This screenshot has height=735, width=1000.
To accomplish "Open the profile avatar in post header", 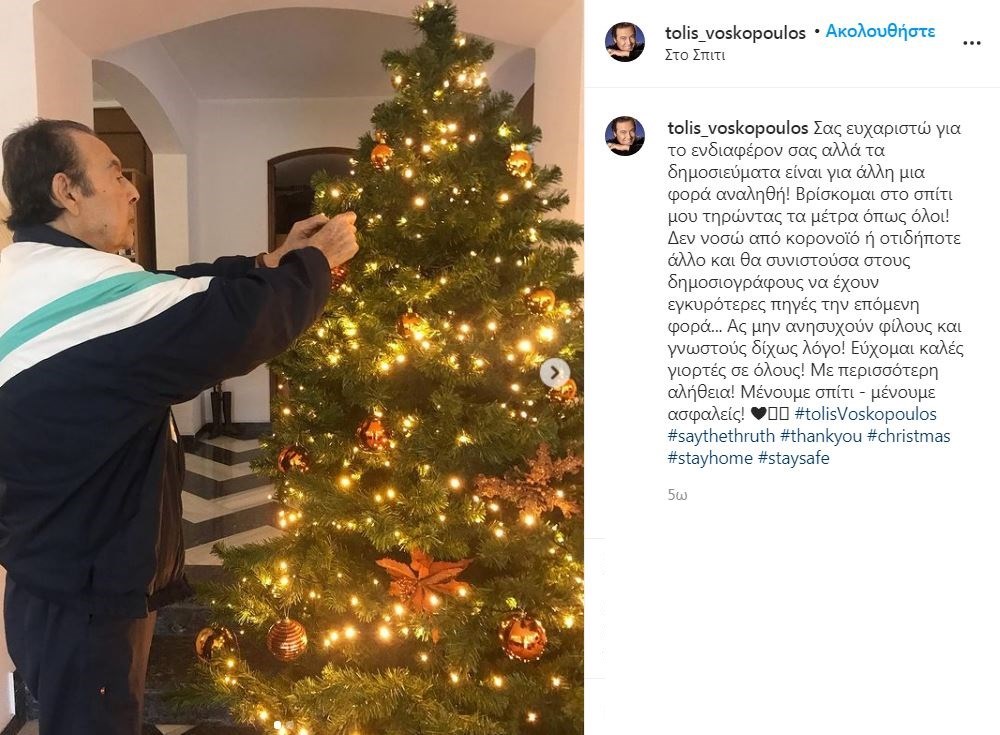I will 624,42.
